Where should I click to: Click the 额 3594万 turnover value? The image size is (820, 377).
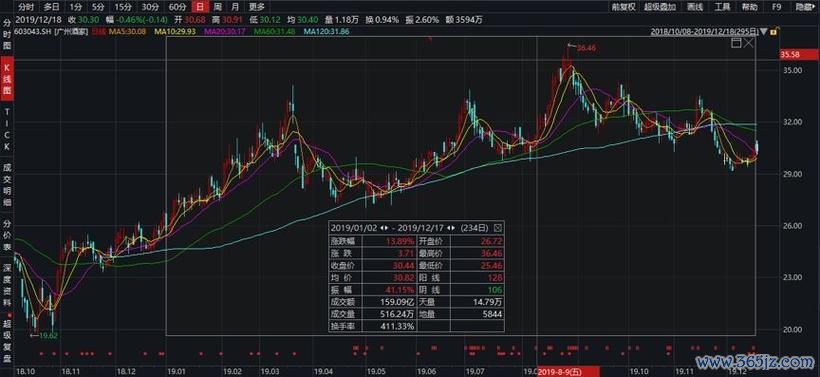pos(463,20)
